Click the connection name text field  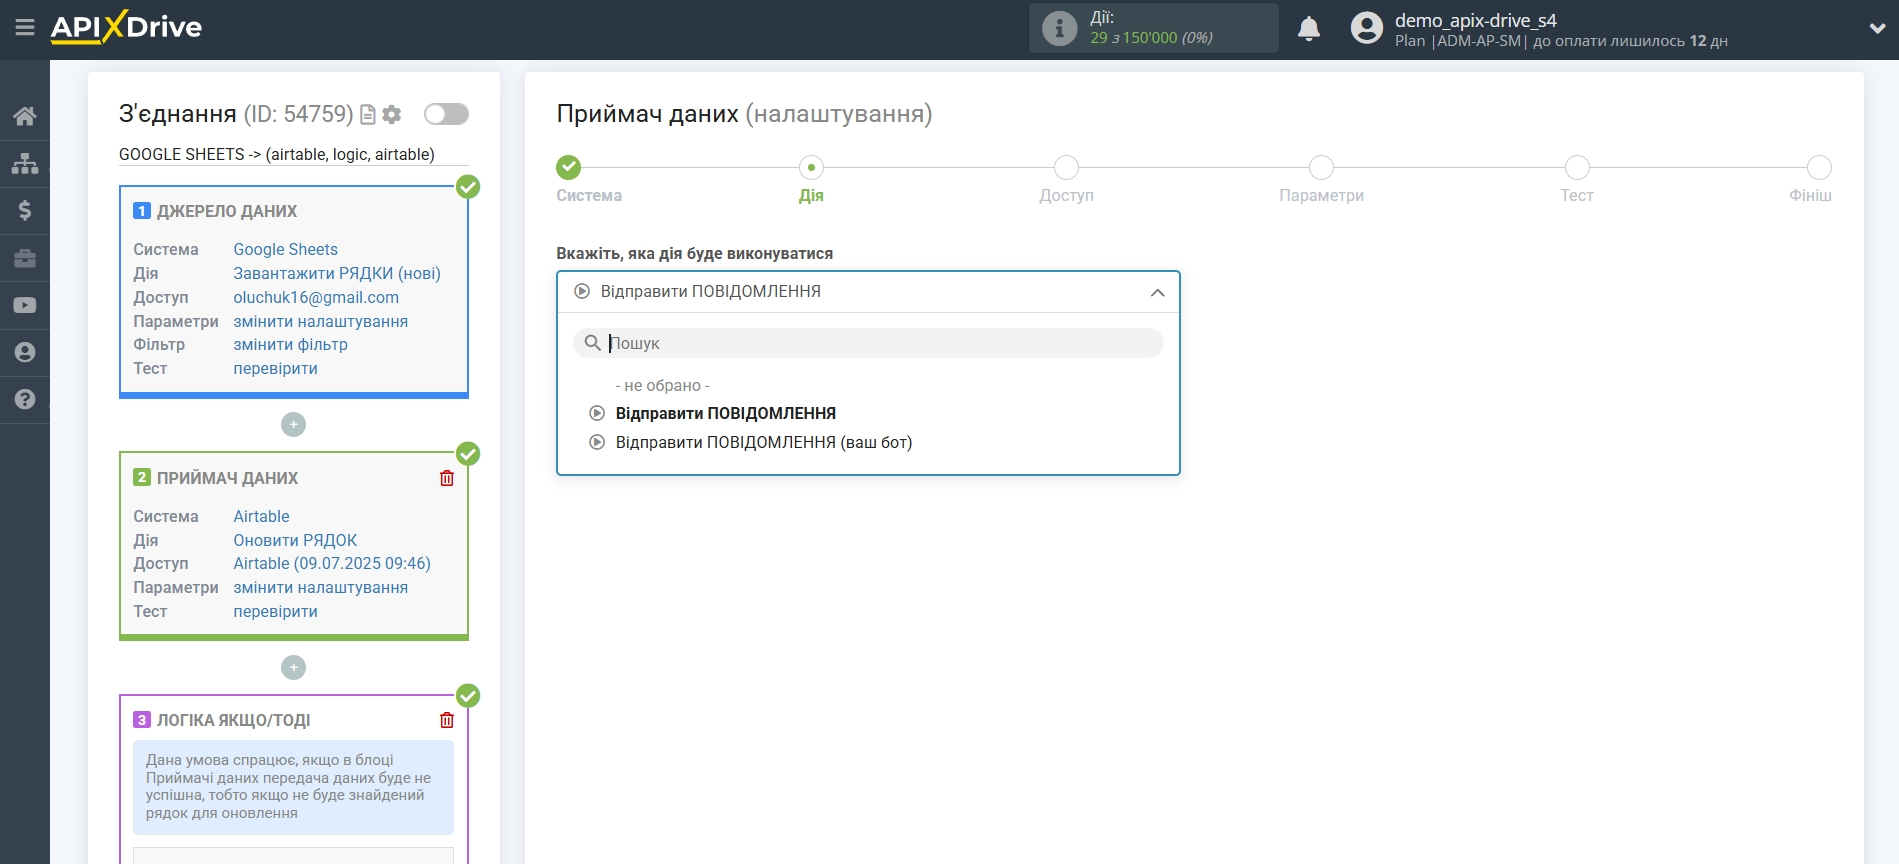[x=293, y=154]
